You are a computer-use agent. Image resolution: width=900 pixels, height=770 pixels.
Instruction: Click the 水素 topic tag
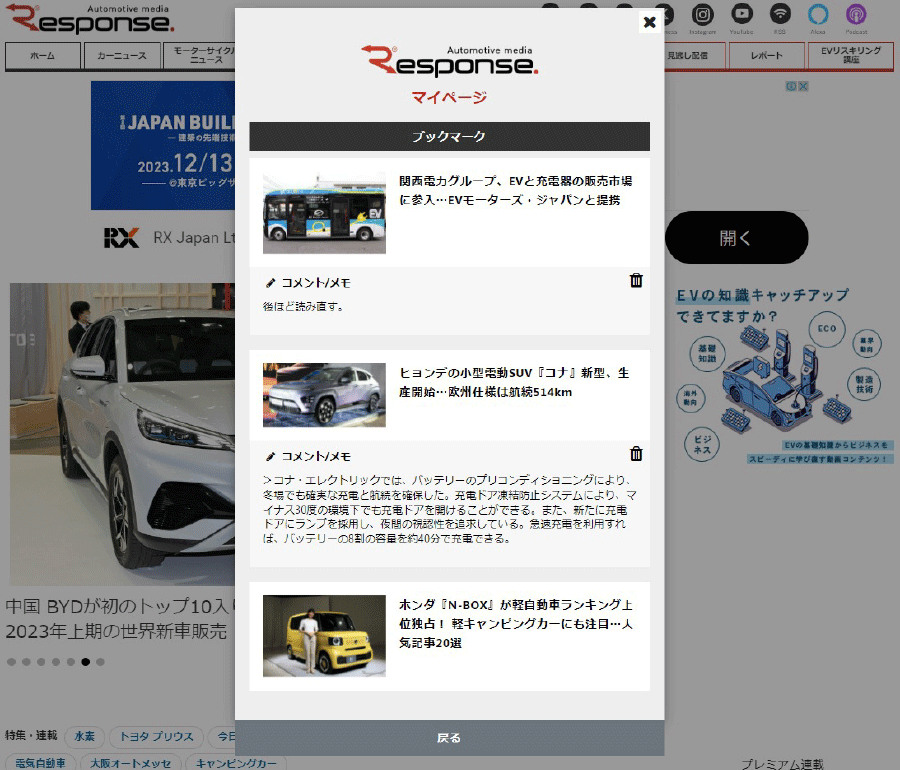84,736
